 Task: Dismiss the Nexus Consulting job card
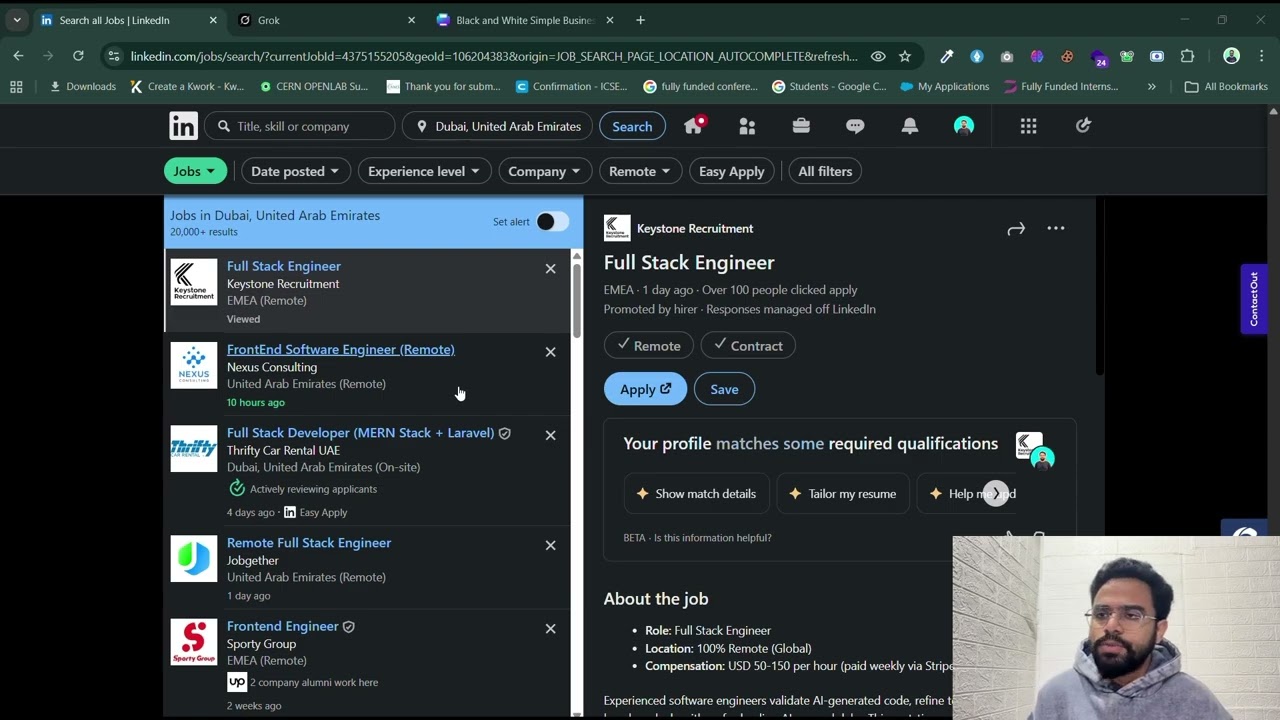point(550,352)
